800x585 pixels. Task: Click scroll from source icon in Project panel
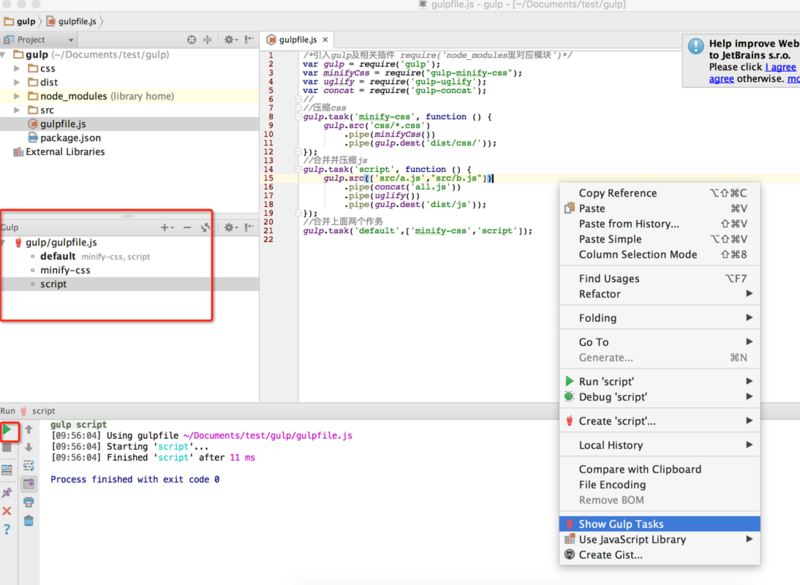(x=191, y=40)
